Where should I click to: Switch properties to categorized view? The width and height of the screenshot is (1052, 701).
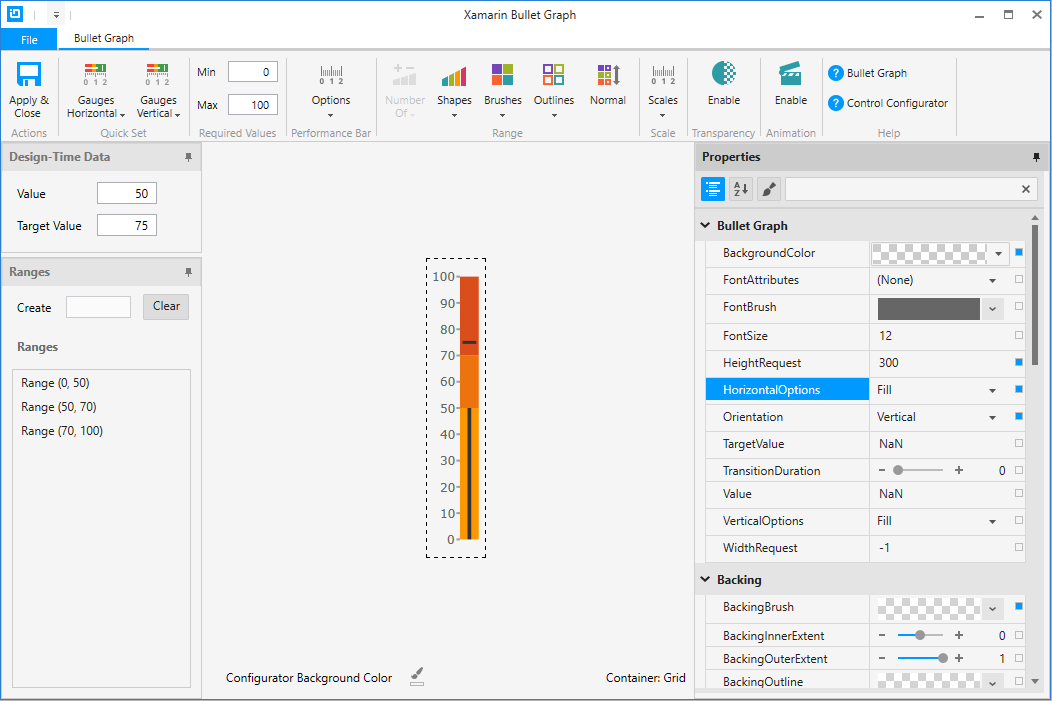tap(713, 189)
